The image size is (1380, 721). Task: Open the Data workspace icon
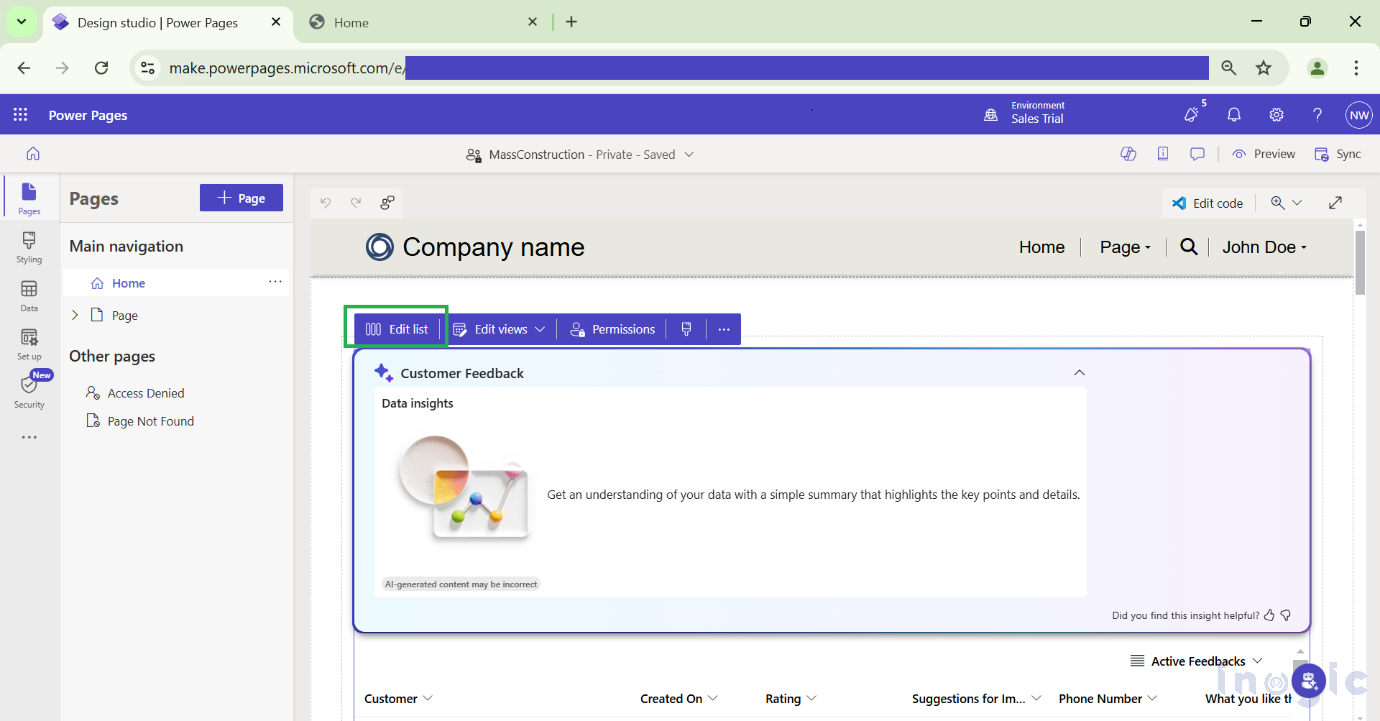click(x=29, y=295)
